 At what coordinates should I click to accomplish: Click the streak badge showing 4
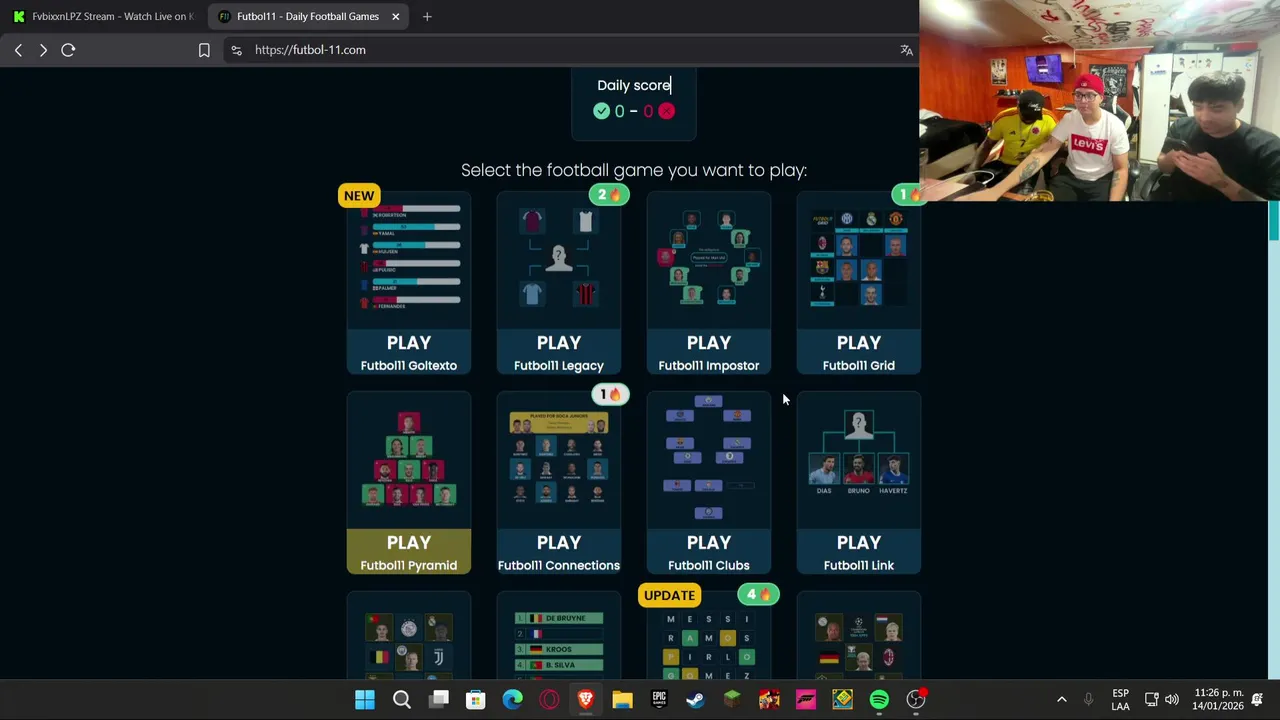[758, 595]
